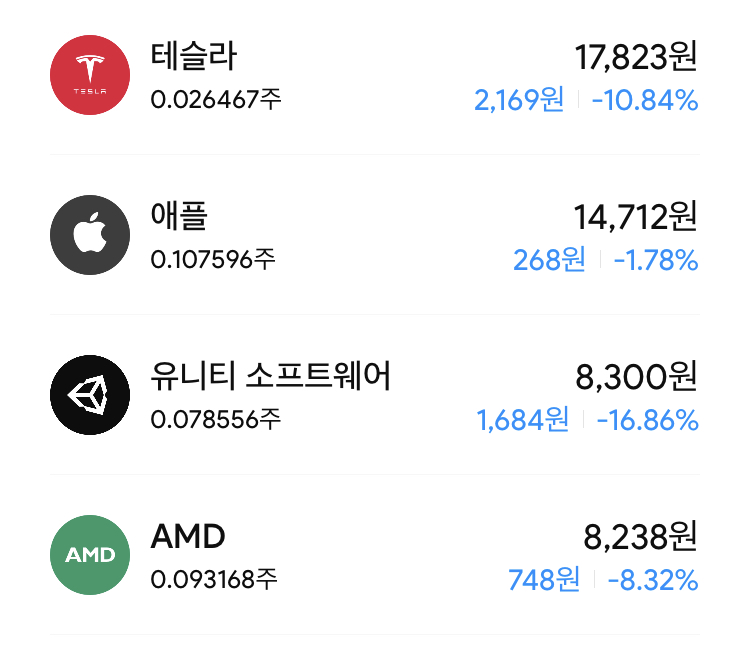Click Apple's 0.107596주 share quantity
This screenshot has width=750, height=661.
[213, 259]
